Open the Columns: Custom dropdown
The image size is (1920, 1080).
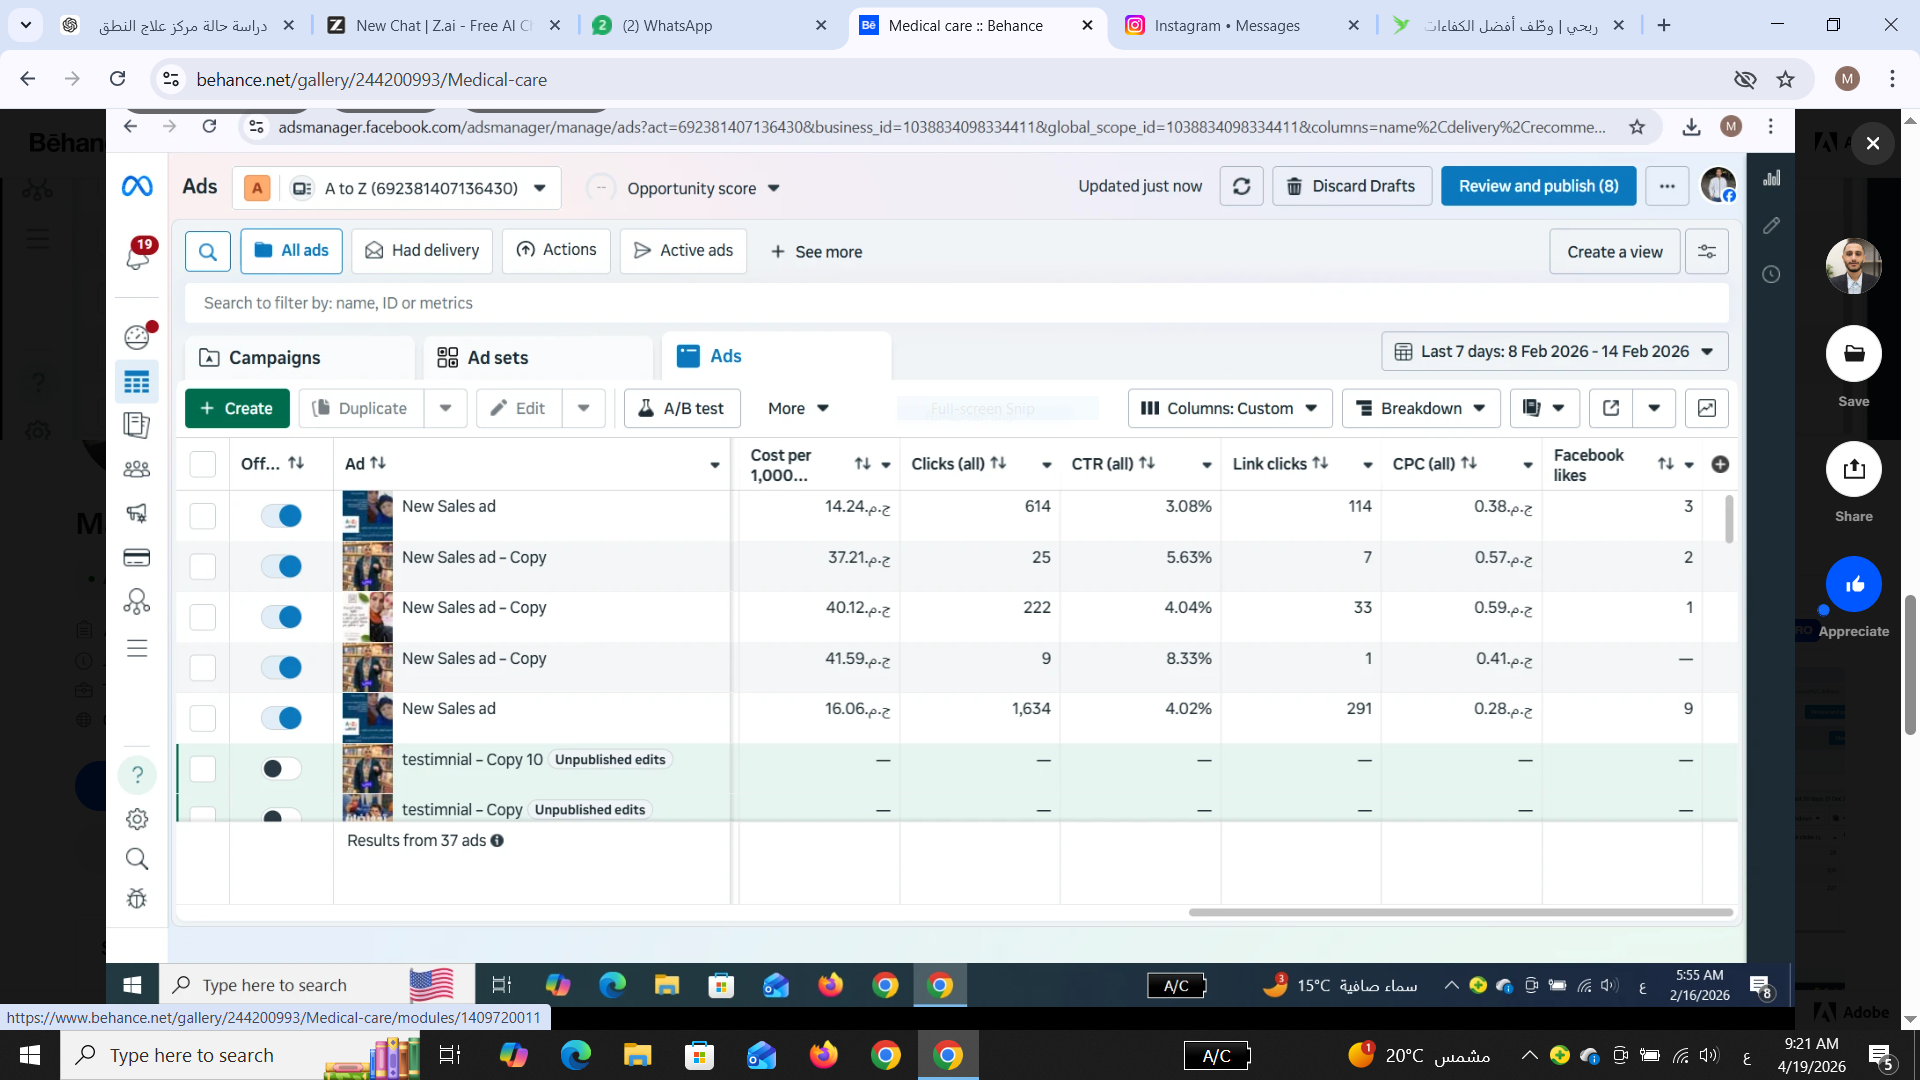coord(1229,409)
